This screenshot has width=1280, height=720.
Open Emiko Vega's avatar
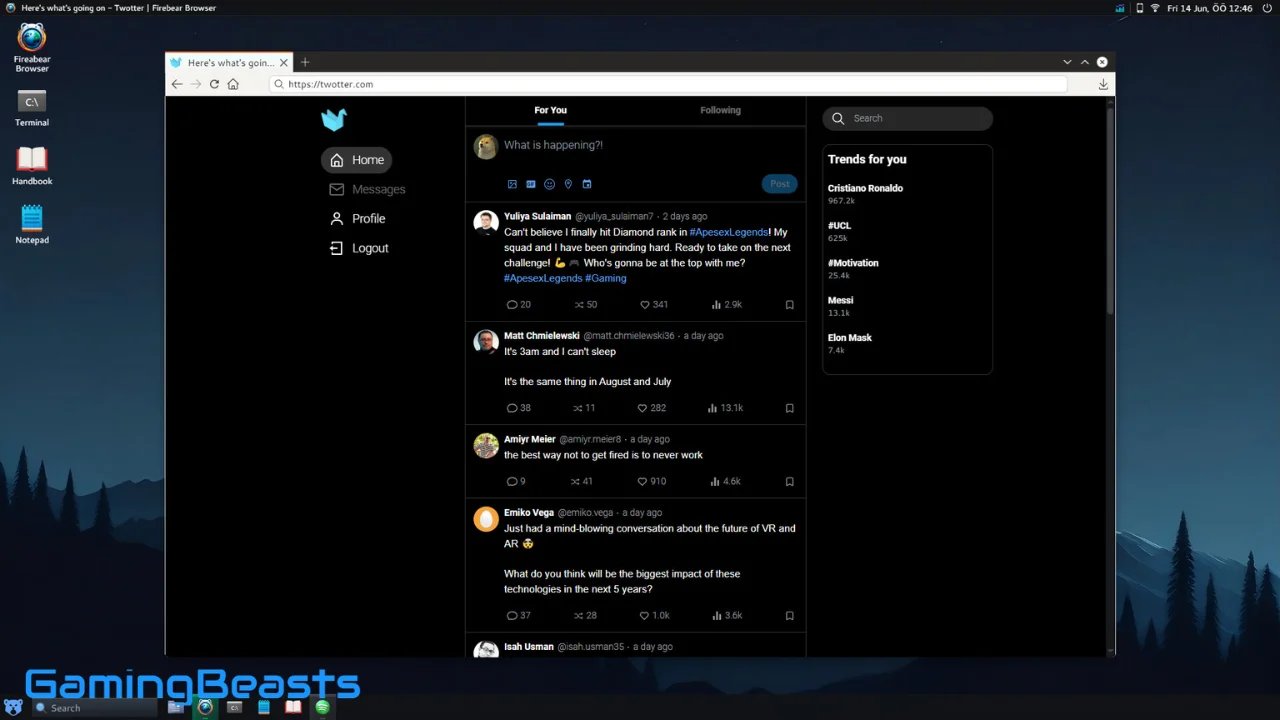486,519
